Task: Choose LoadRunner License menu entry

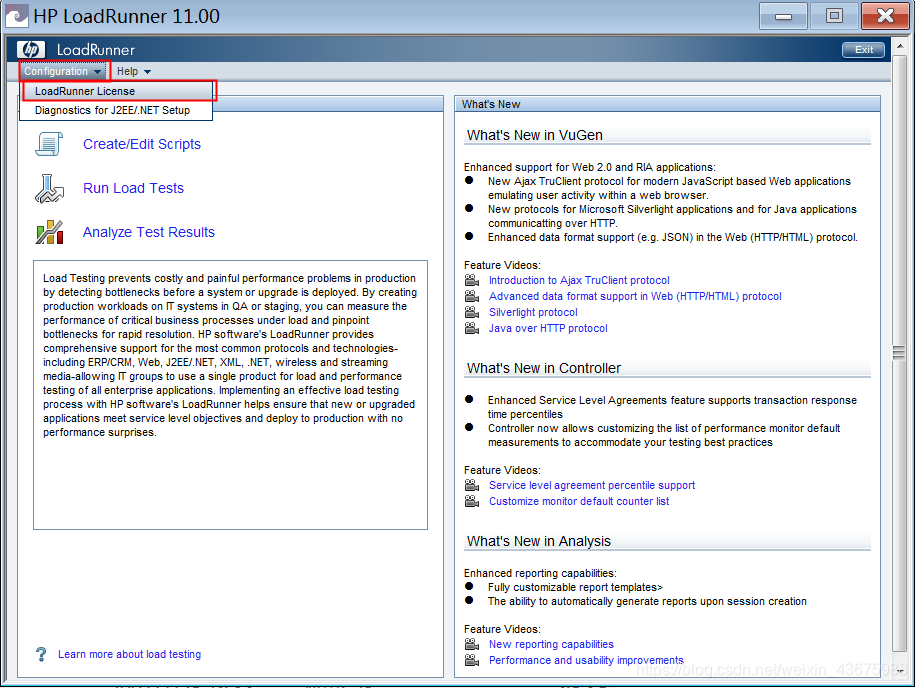Action: point(117,91)
